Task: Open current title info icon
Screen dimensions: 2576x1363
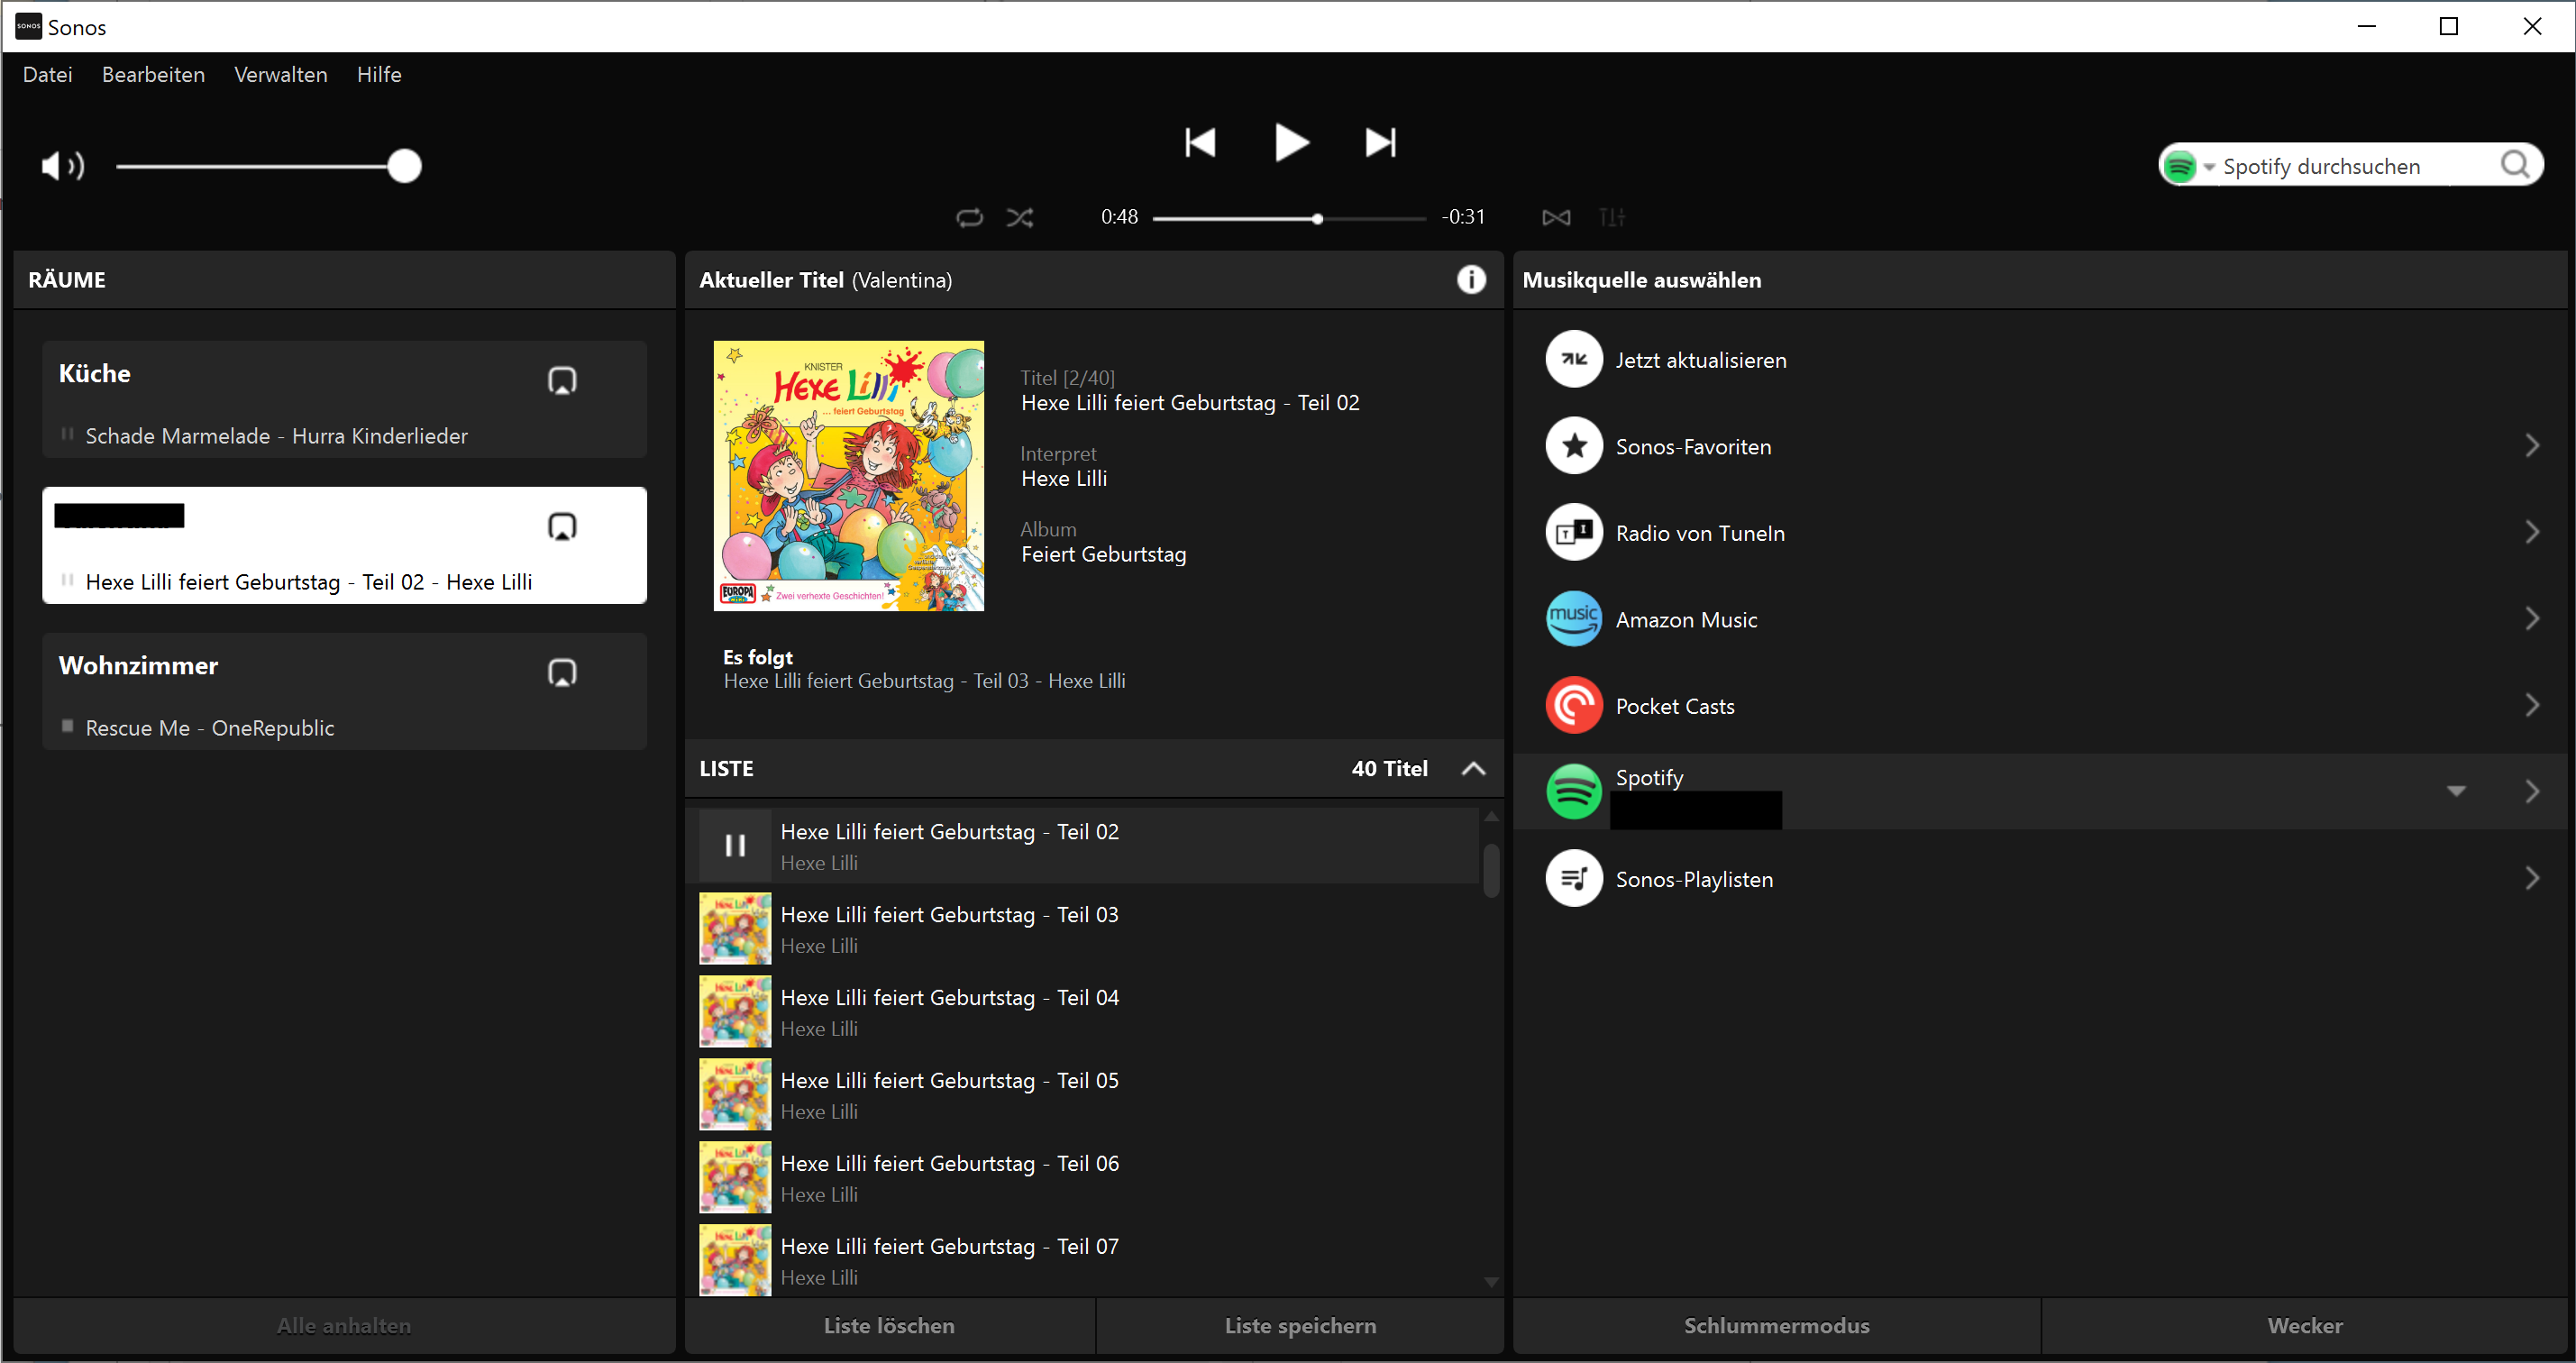Action: tap(1470, 280)
